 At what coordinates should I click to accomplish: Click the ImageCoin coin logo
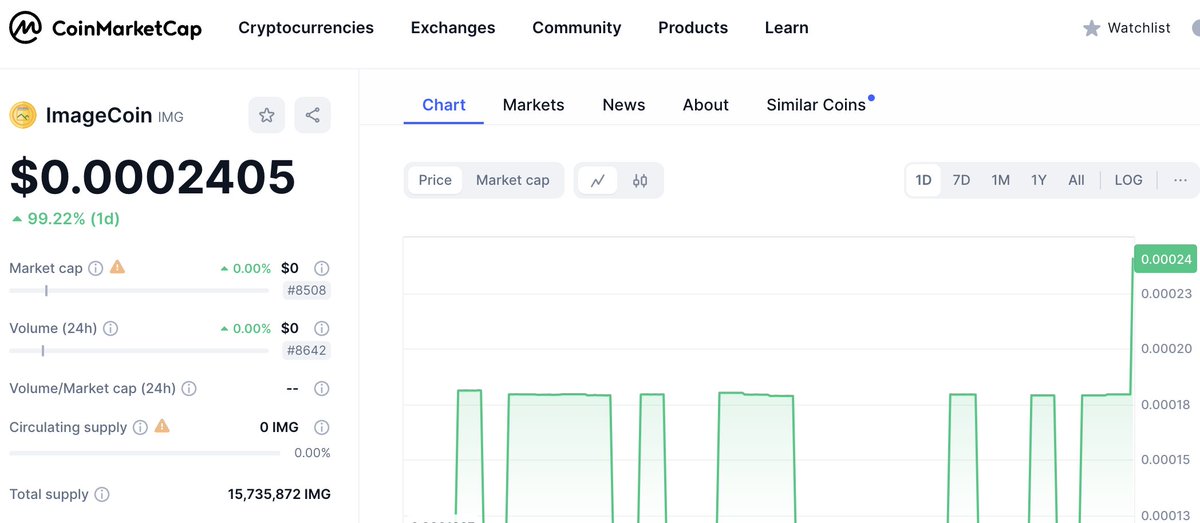23,116
